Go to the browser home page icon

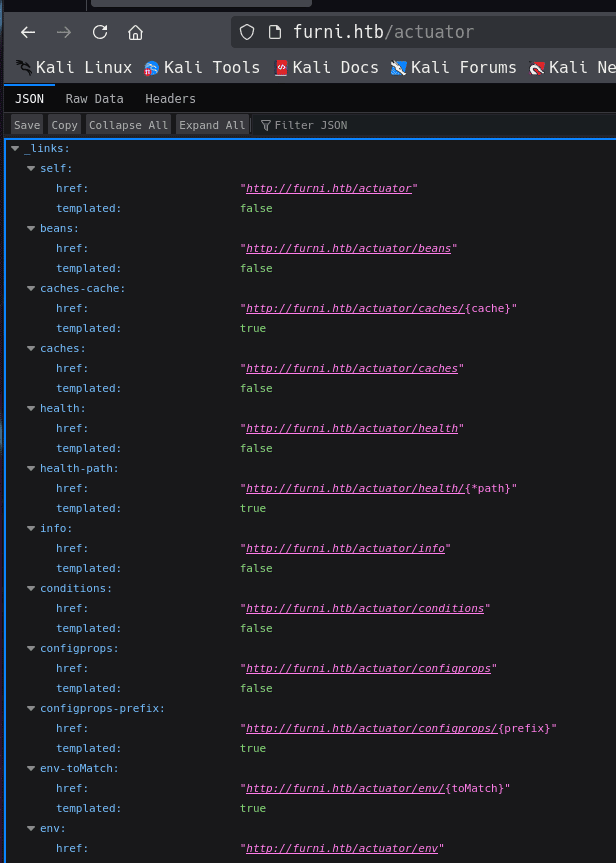tap(136, 32)
